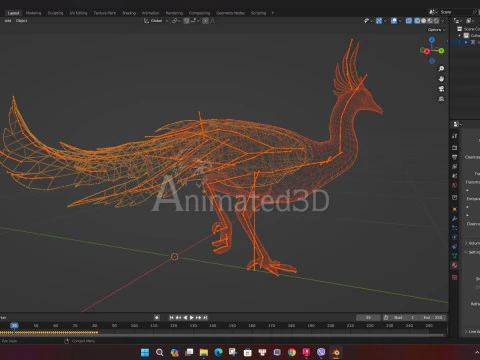Toggle viewport overlays display
Image resolution: width=480 pixels, height=360 pixels.
394,21
